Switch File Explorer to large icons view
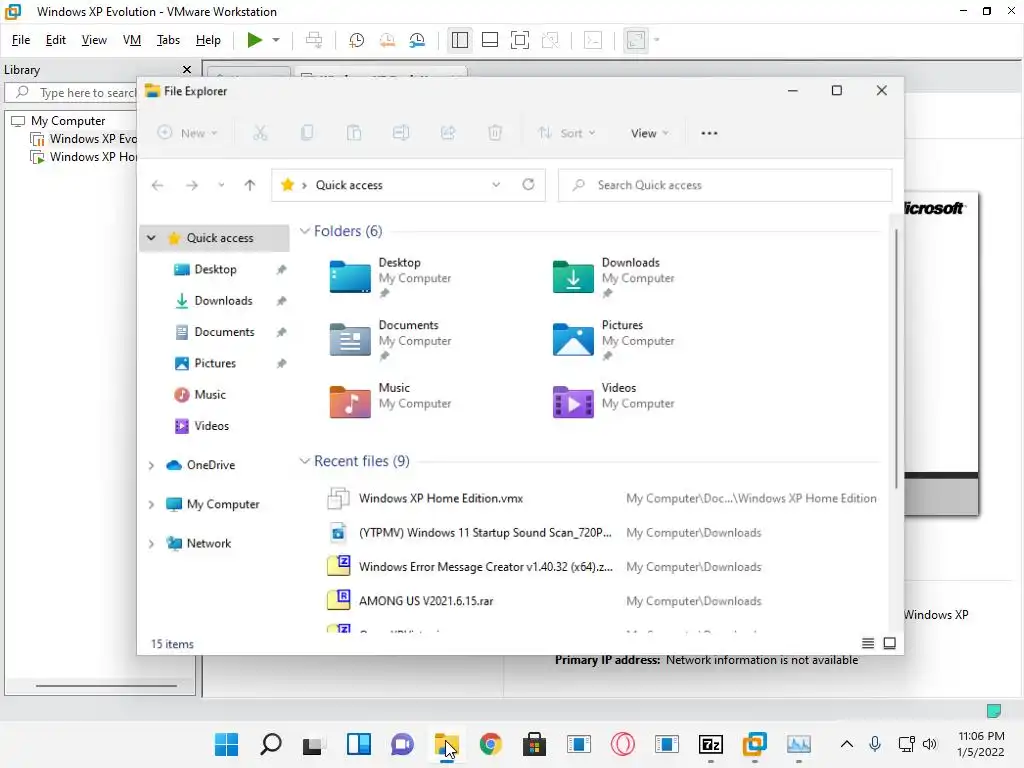Image resolution: width=1024 pixels, height=768 pixels. [889, 644]
